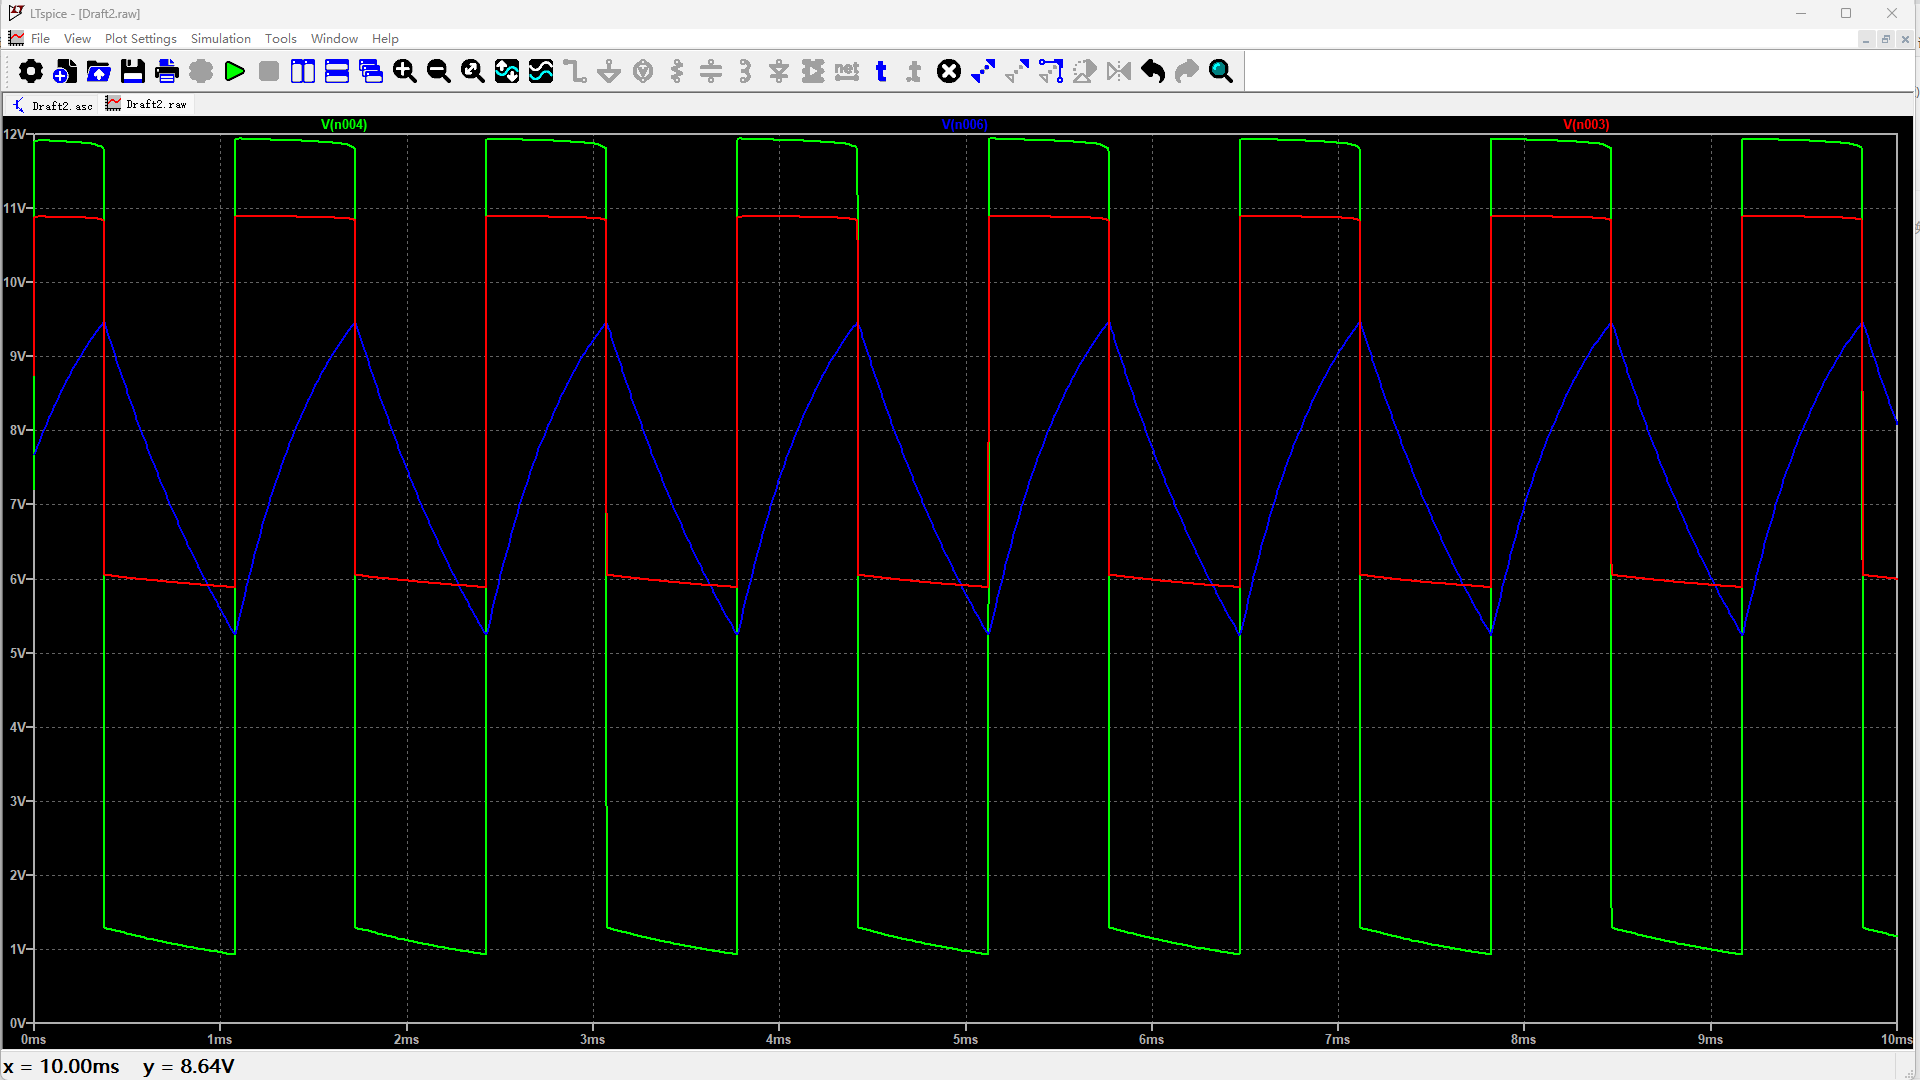Click the greyed redo arrow icon
This screenshot has width=1920, height=1080.
[1187, 71]
